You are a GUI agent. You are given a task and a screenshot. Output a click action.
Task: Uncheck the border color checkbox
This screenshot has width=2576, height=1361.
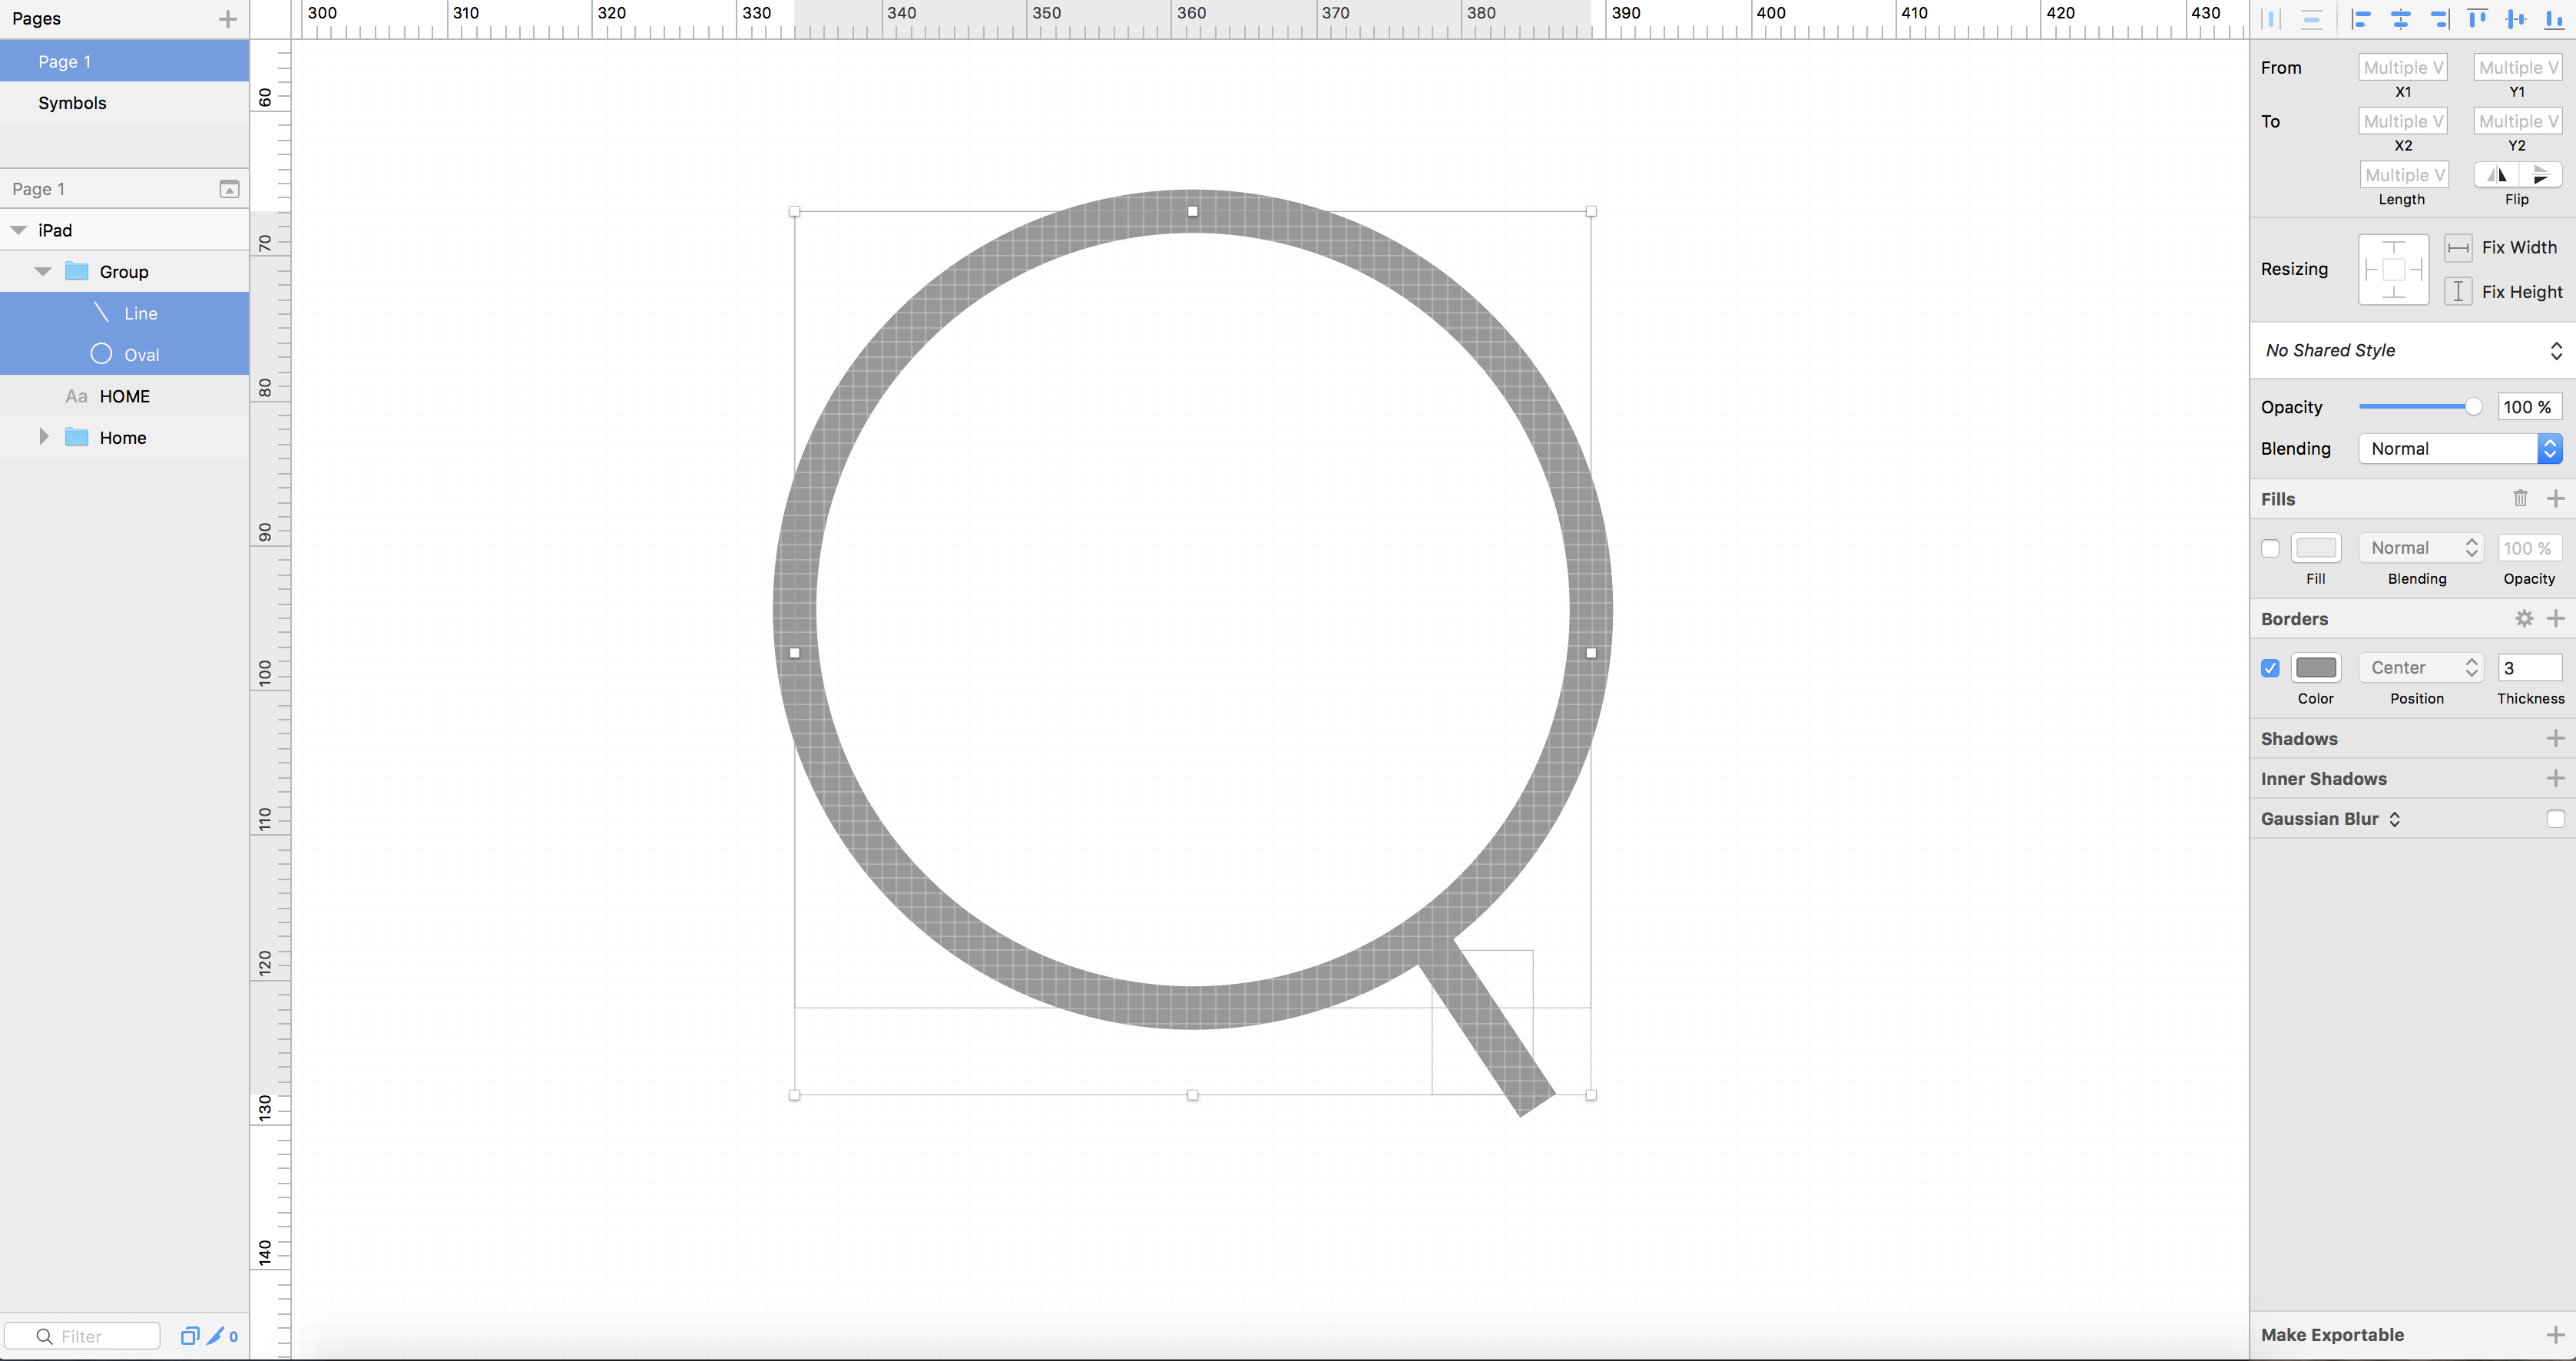(x=2270, y=668)
